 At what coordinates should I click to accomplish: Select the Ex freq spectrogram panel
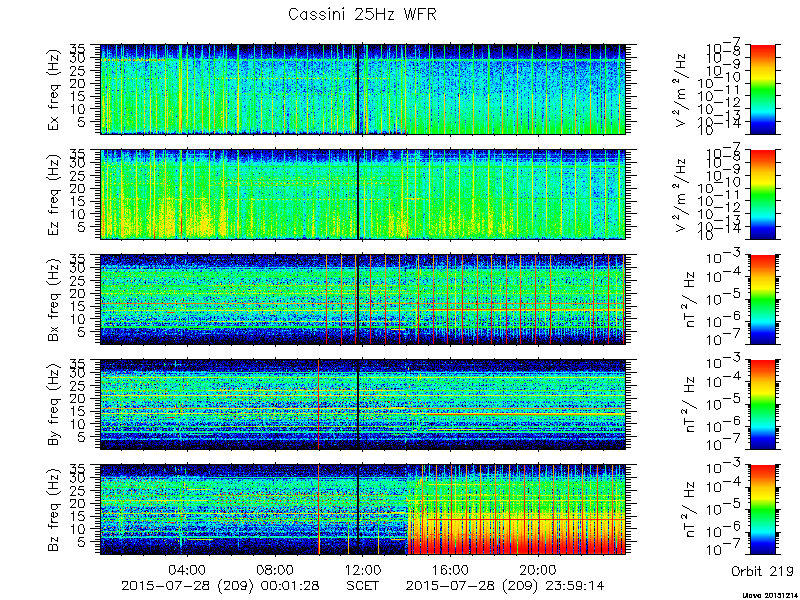click(363, 89)
